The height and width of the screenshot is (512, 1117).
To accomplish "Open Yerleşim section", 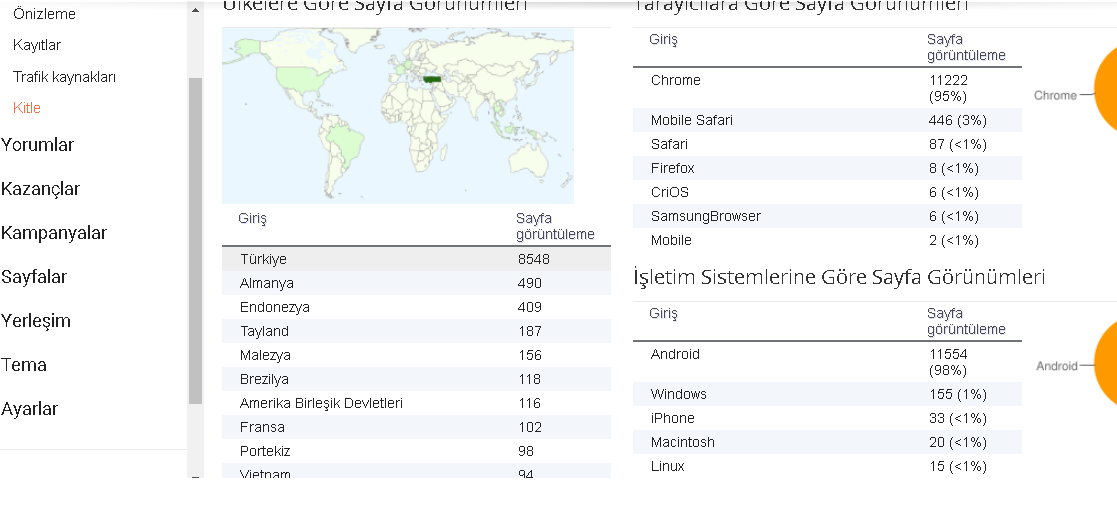I will [36, 321].
